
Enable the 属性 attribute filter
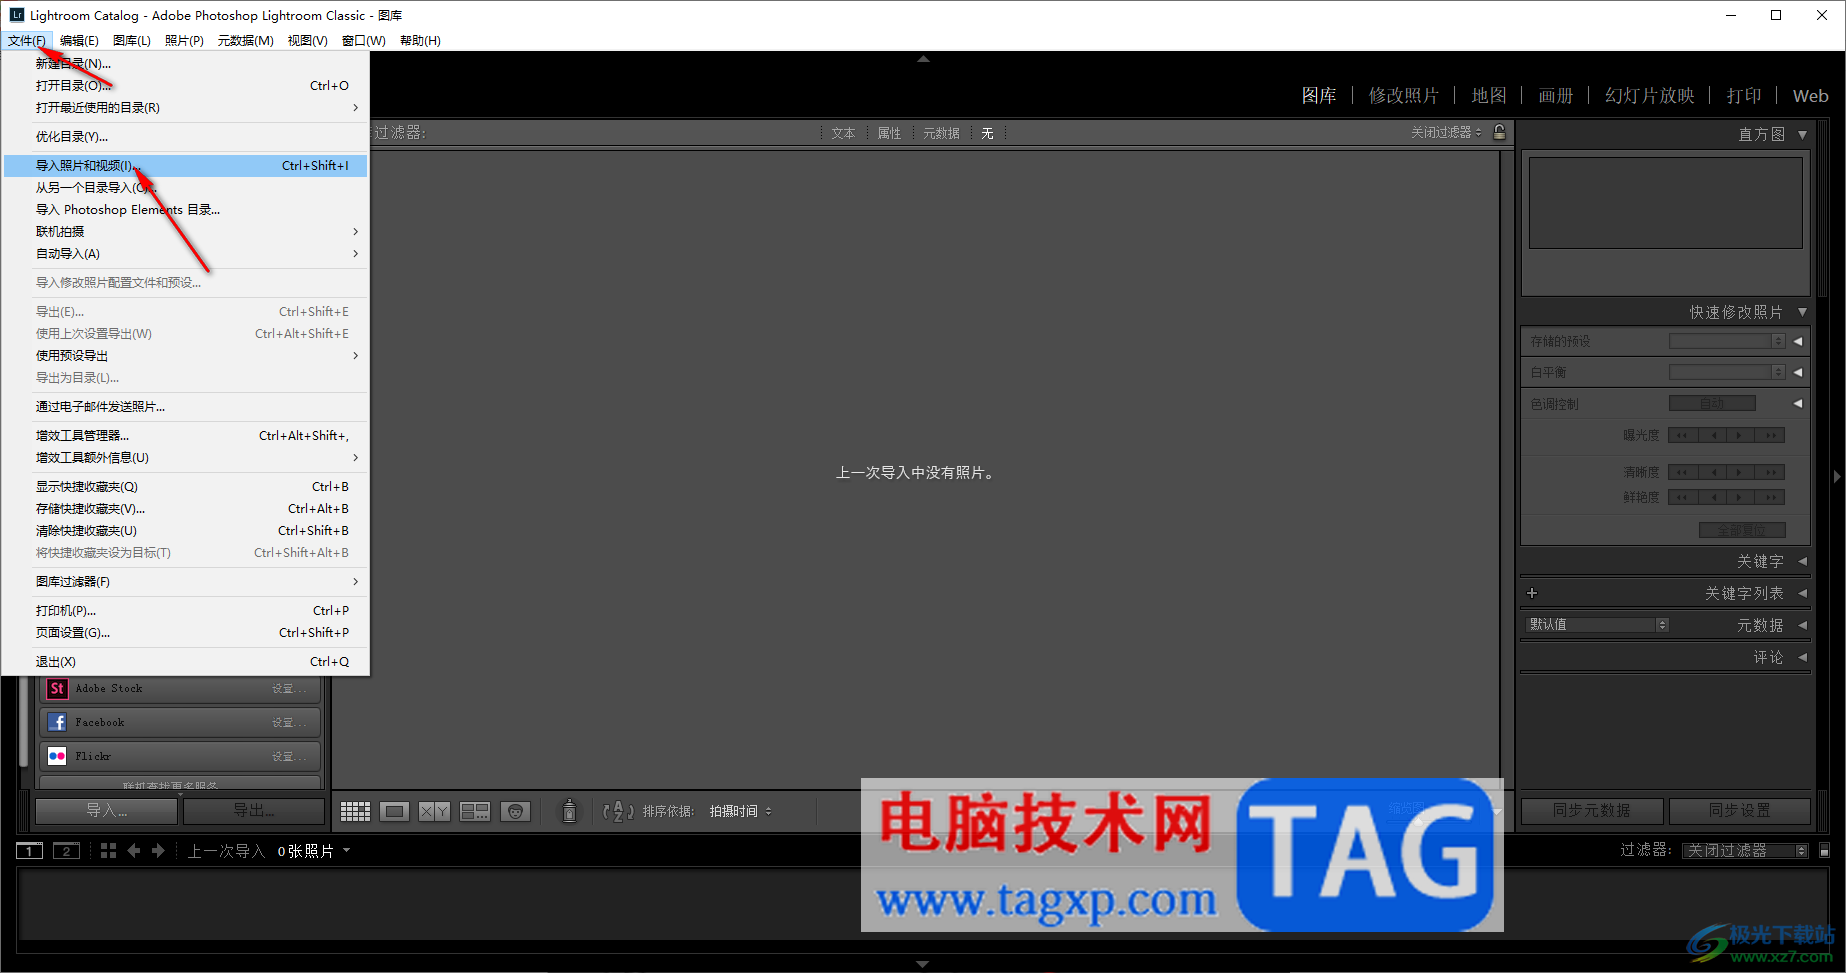(x=889, y=133)
